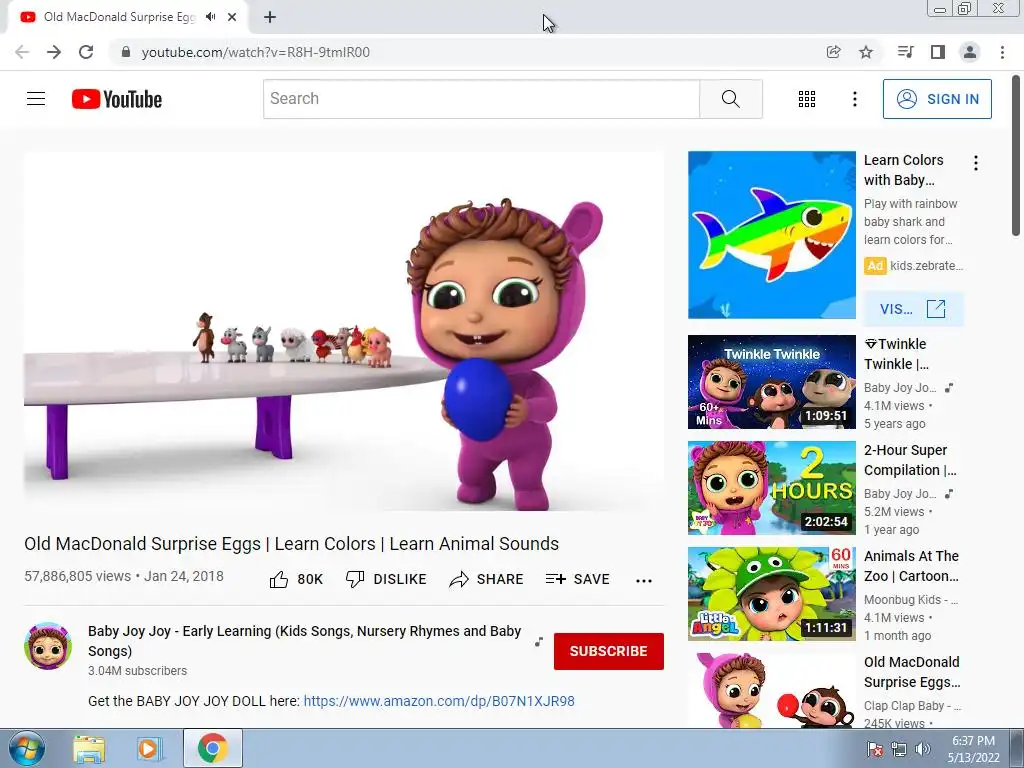The width and height of the screenshot is (1024, 768).
Task: Click the video player to pause
Action: [x=344, y=331]
